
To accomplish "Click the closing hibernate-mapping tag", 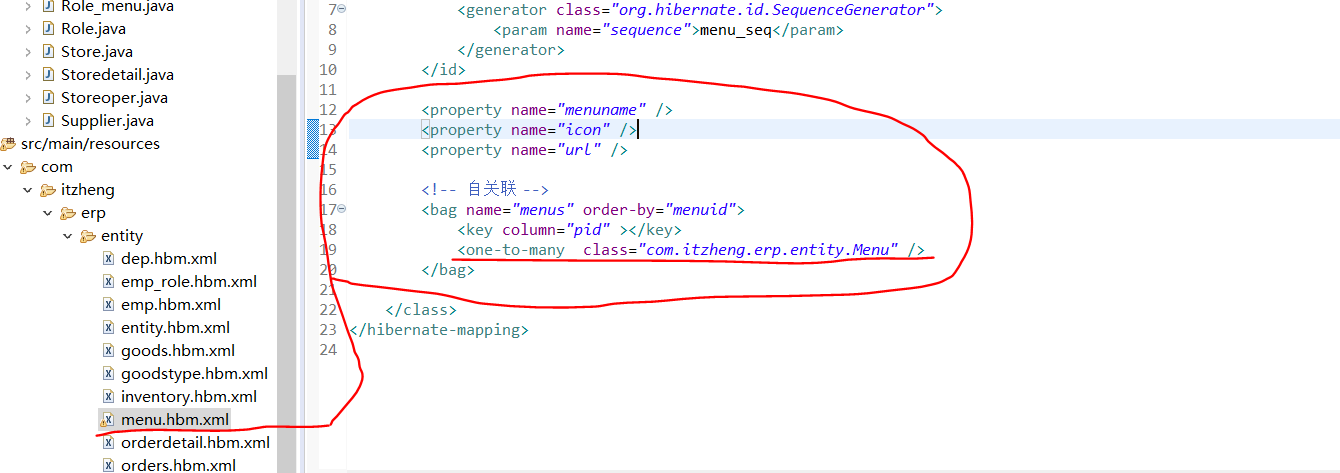I will (x=439, y=330).
